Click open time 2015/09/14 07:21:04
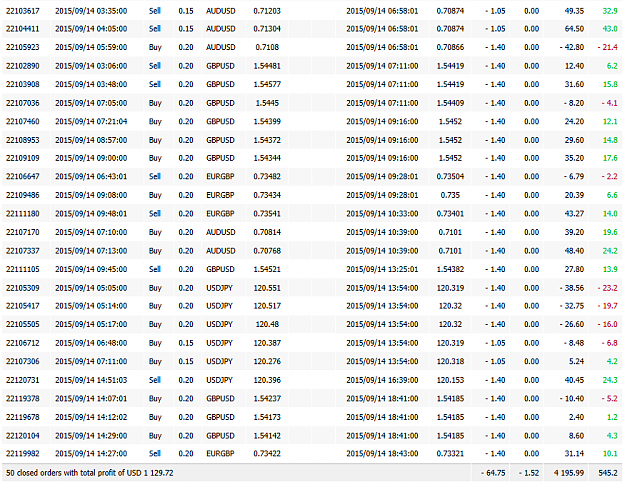Viewport: 625px width, 487px height. [91, 121]
